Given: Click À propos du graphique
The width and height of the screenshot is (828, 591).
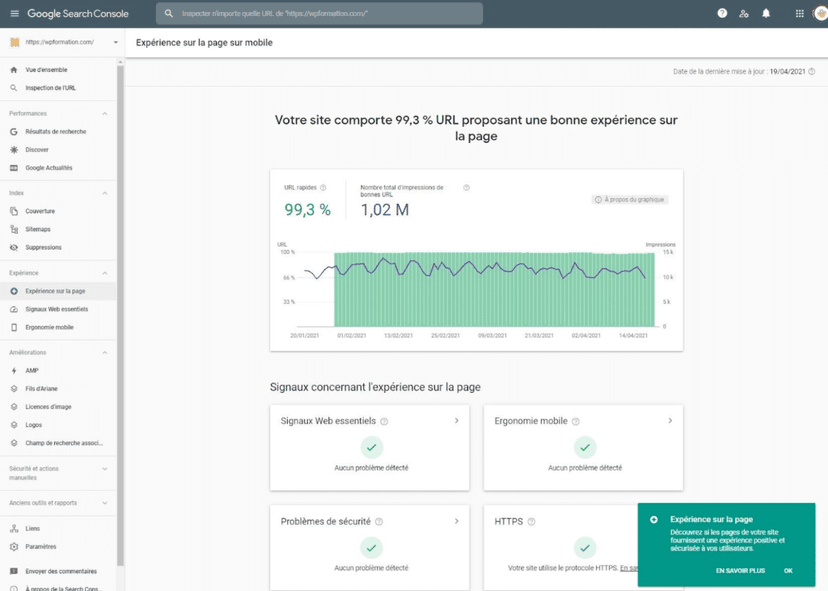Looking at the screenshot, I should point(628,199).
